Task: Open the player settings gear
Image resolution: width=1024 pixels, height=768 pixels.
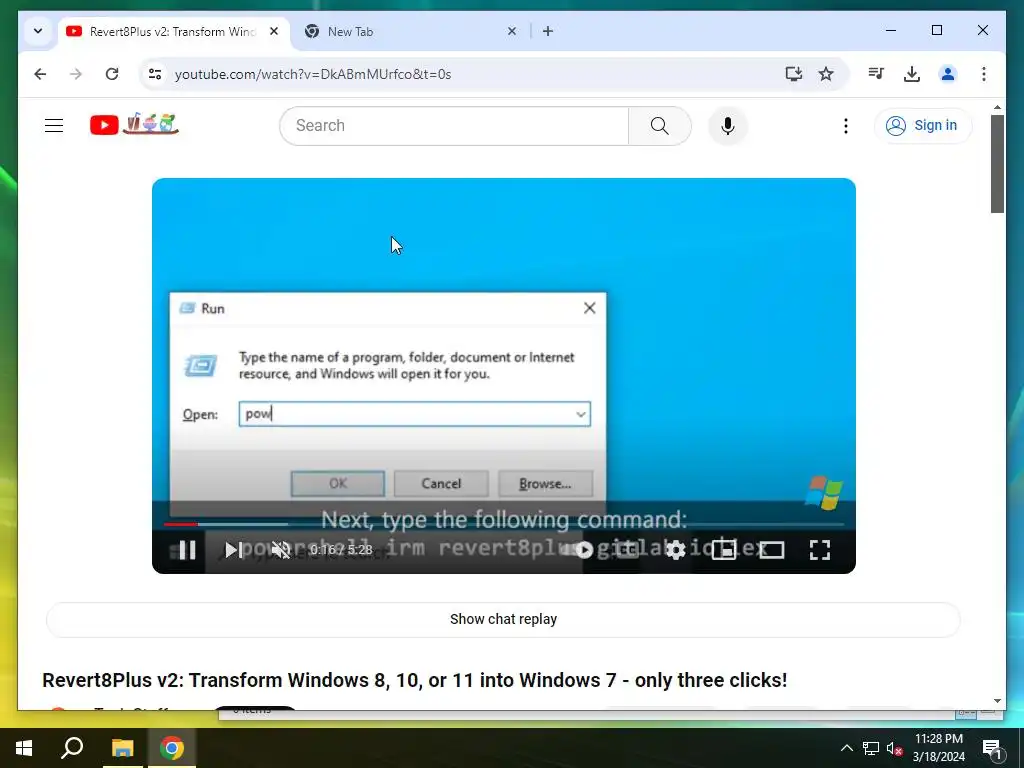Action: tap(675, 550)
